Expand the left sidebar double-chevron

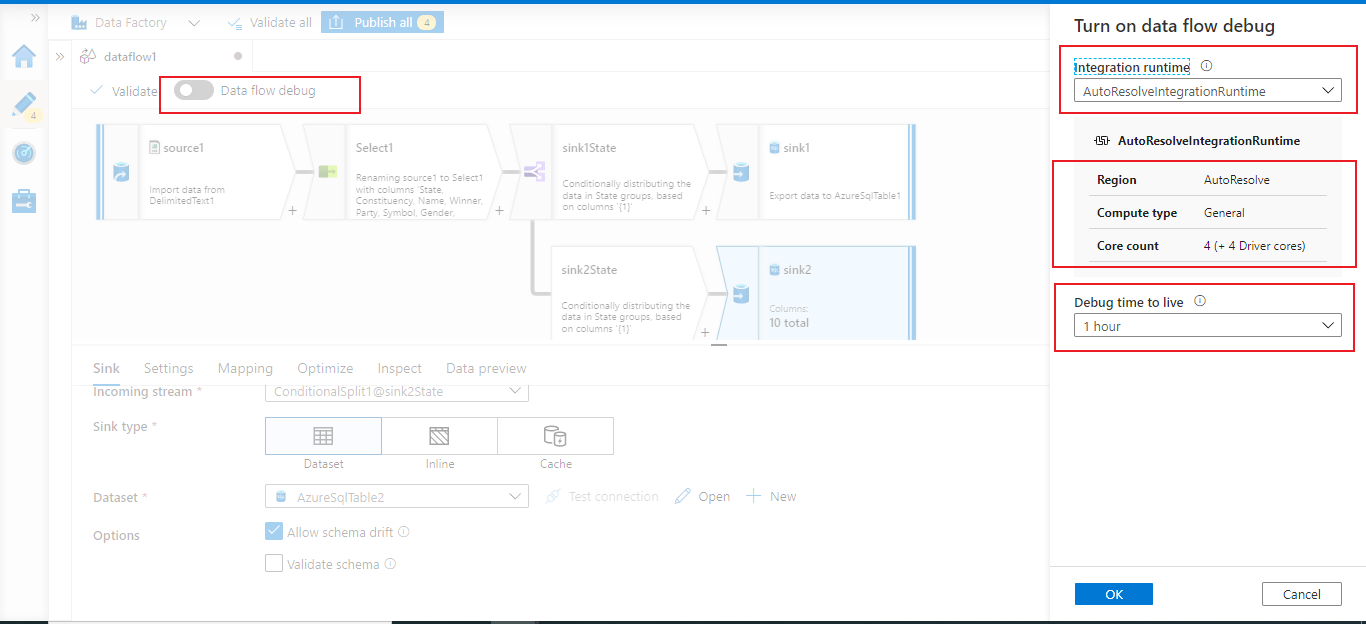tap(36, 18)
